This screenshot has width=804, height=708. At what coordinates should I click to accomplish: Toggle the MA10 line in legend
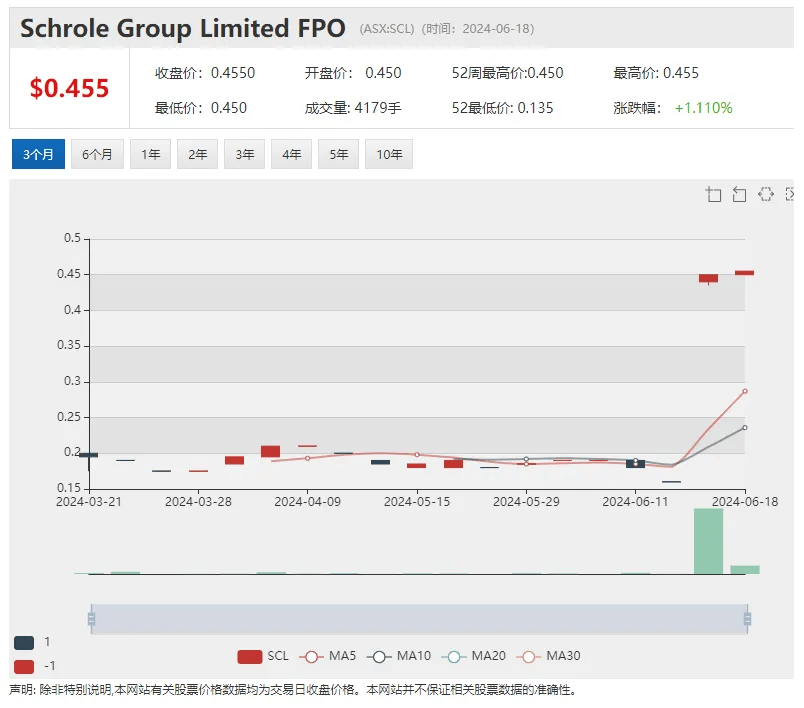click(x=399, y=656)
